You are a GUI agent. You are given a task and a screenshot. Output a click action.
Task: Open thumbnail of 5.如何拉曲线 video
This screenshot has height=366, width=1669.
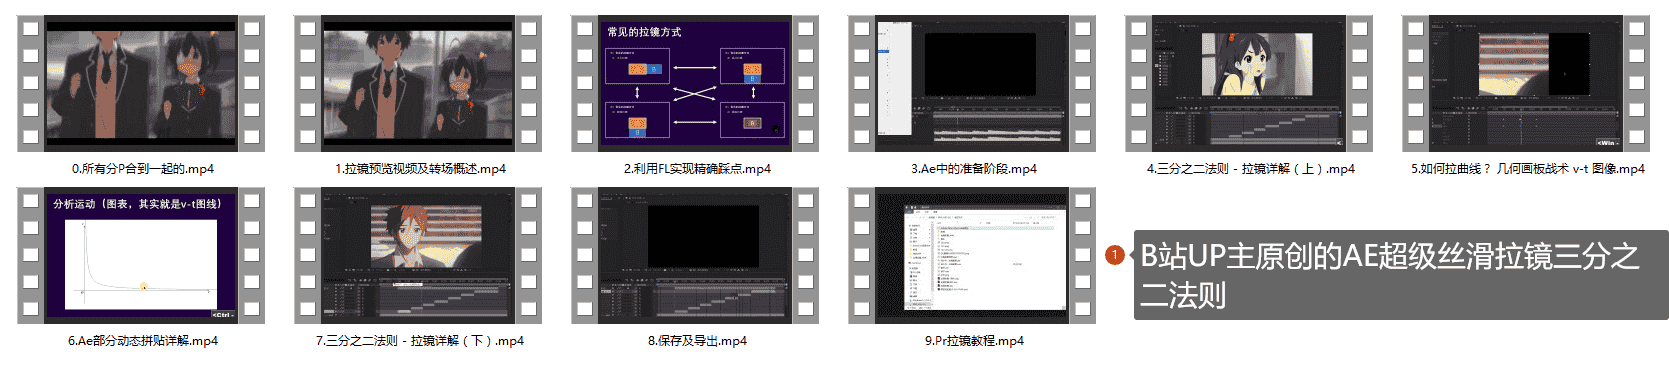click(1526, 83)
